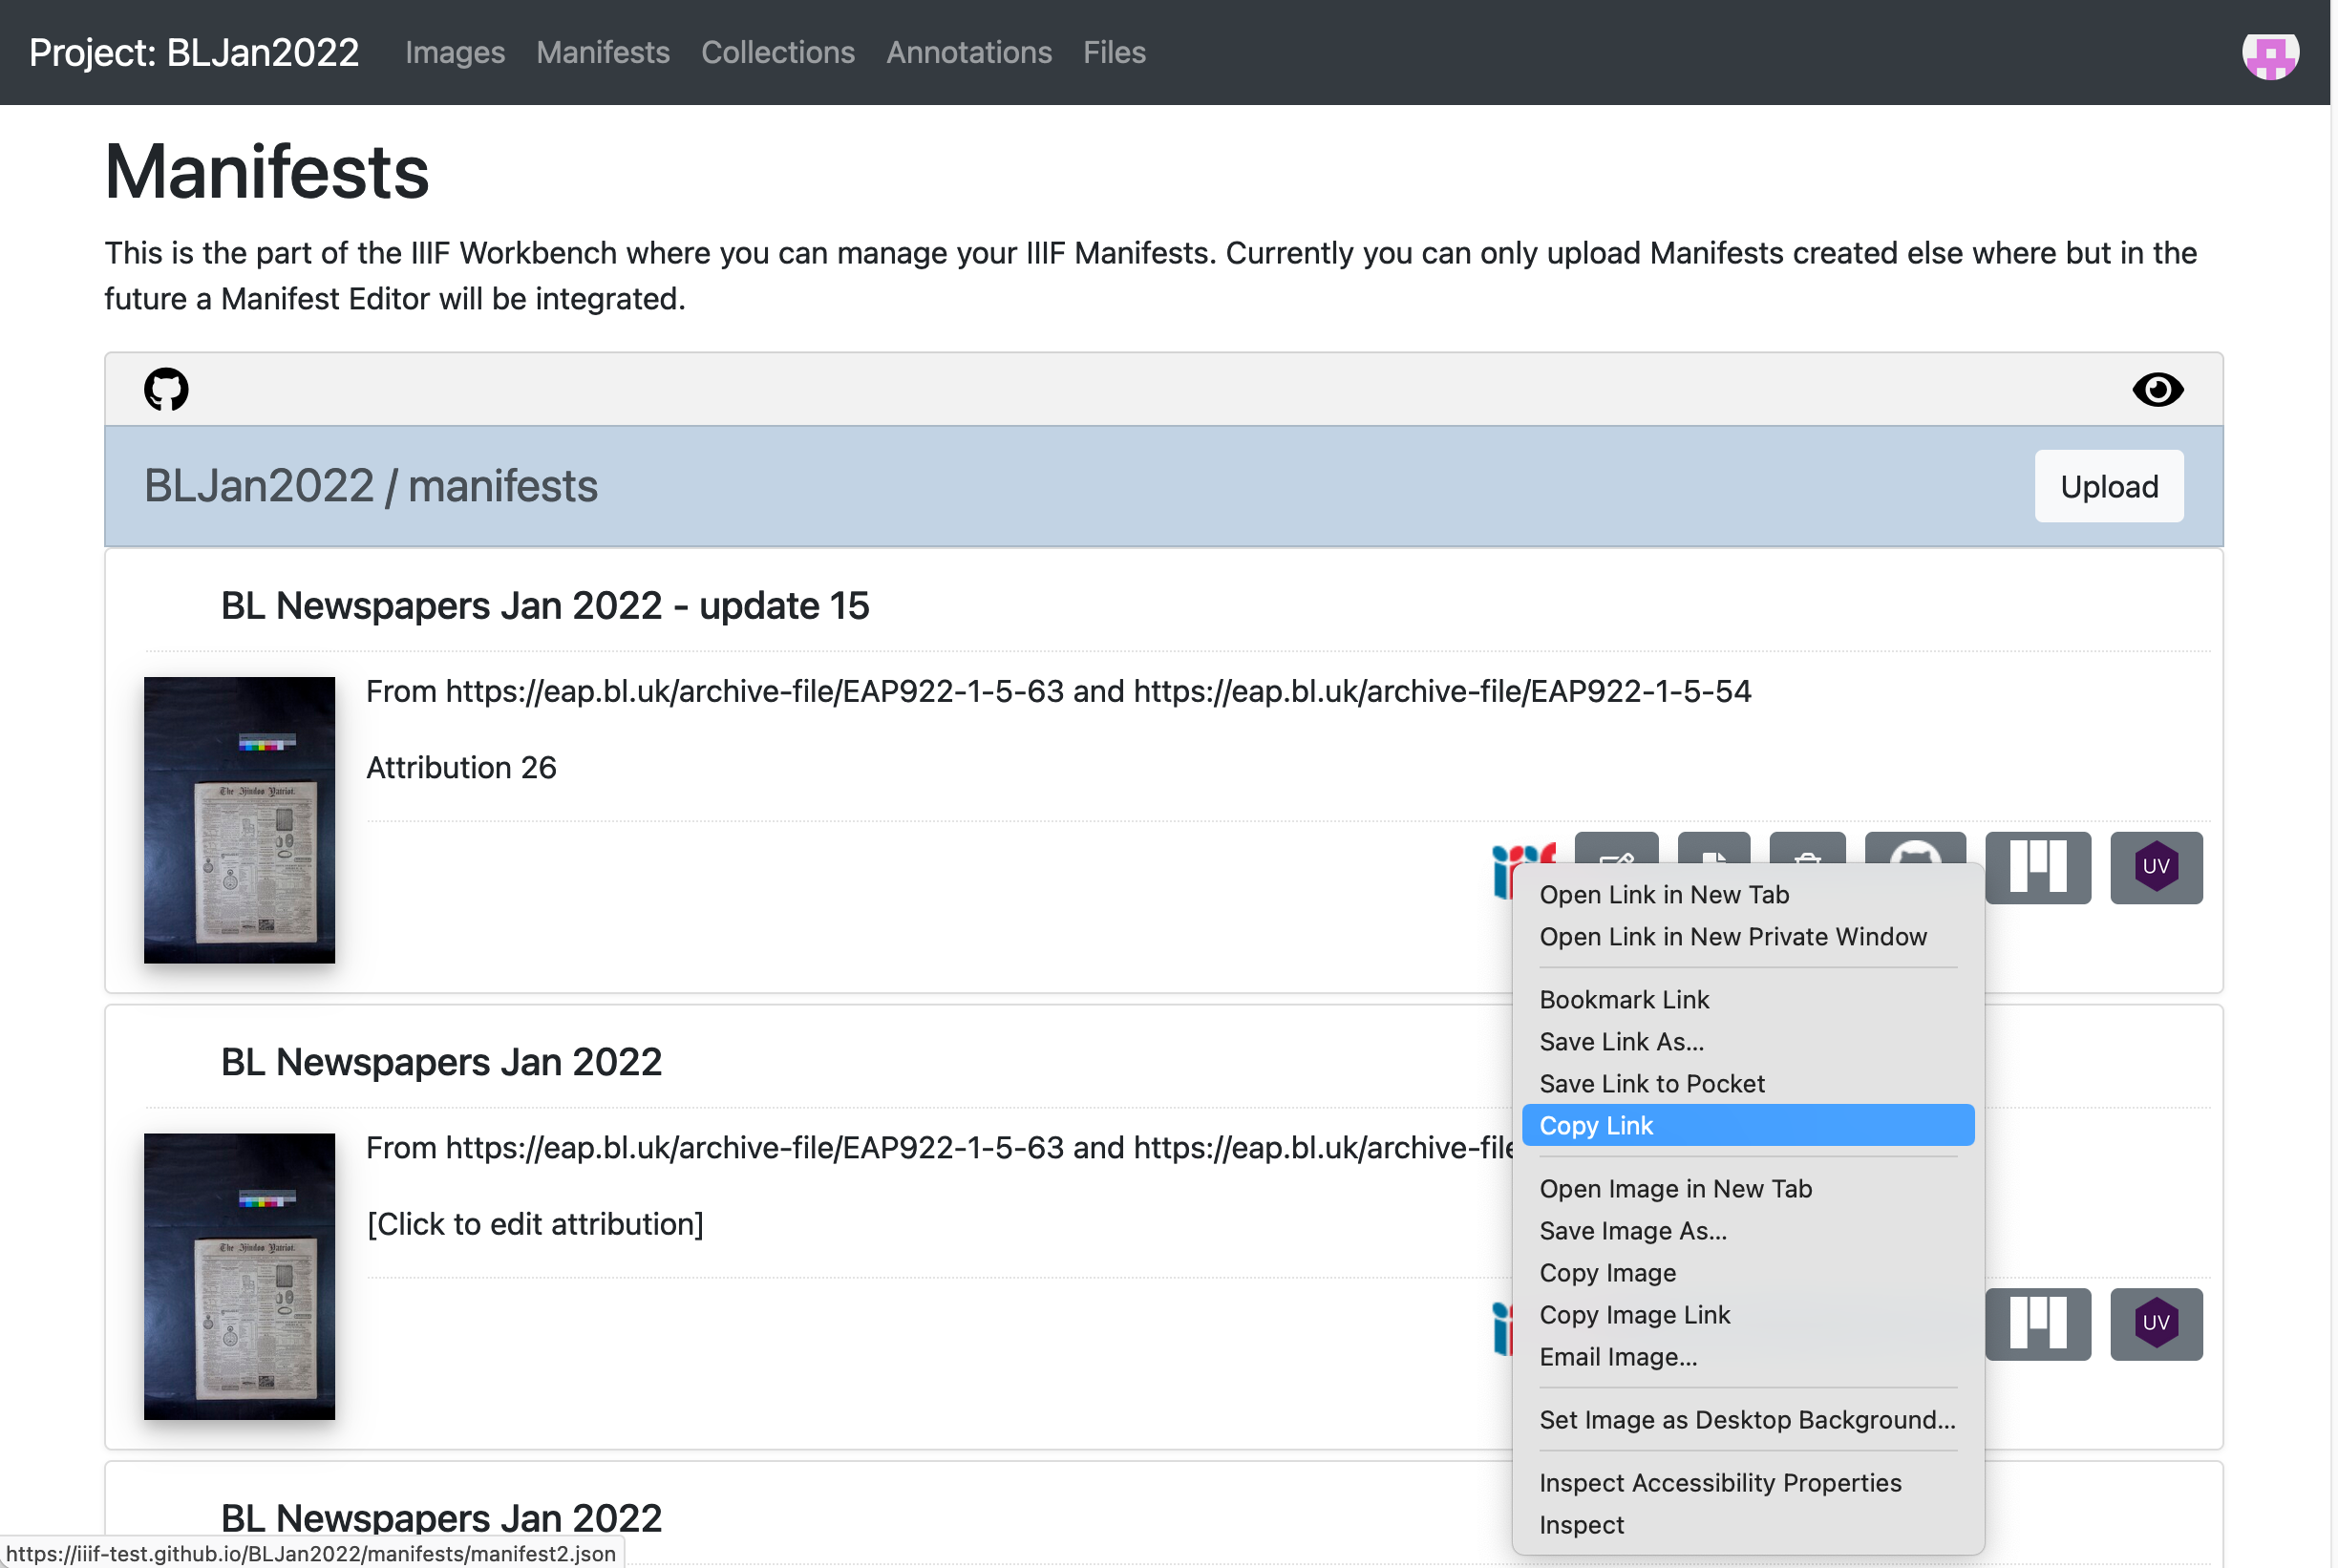Select Save Link As... menu entry
Screen dimensions: 2338x1568
pos(1748,1042)
